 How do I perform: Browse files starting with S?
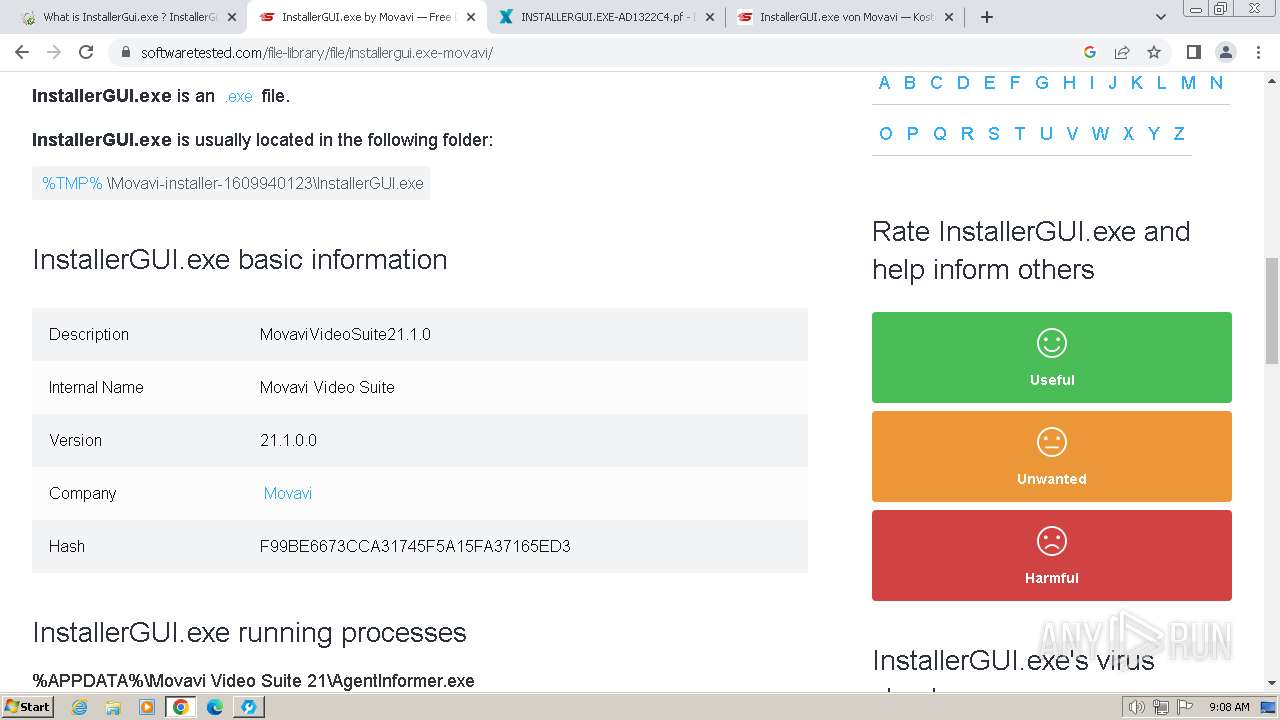click(994, 133)
